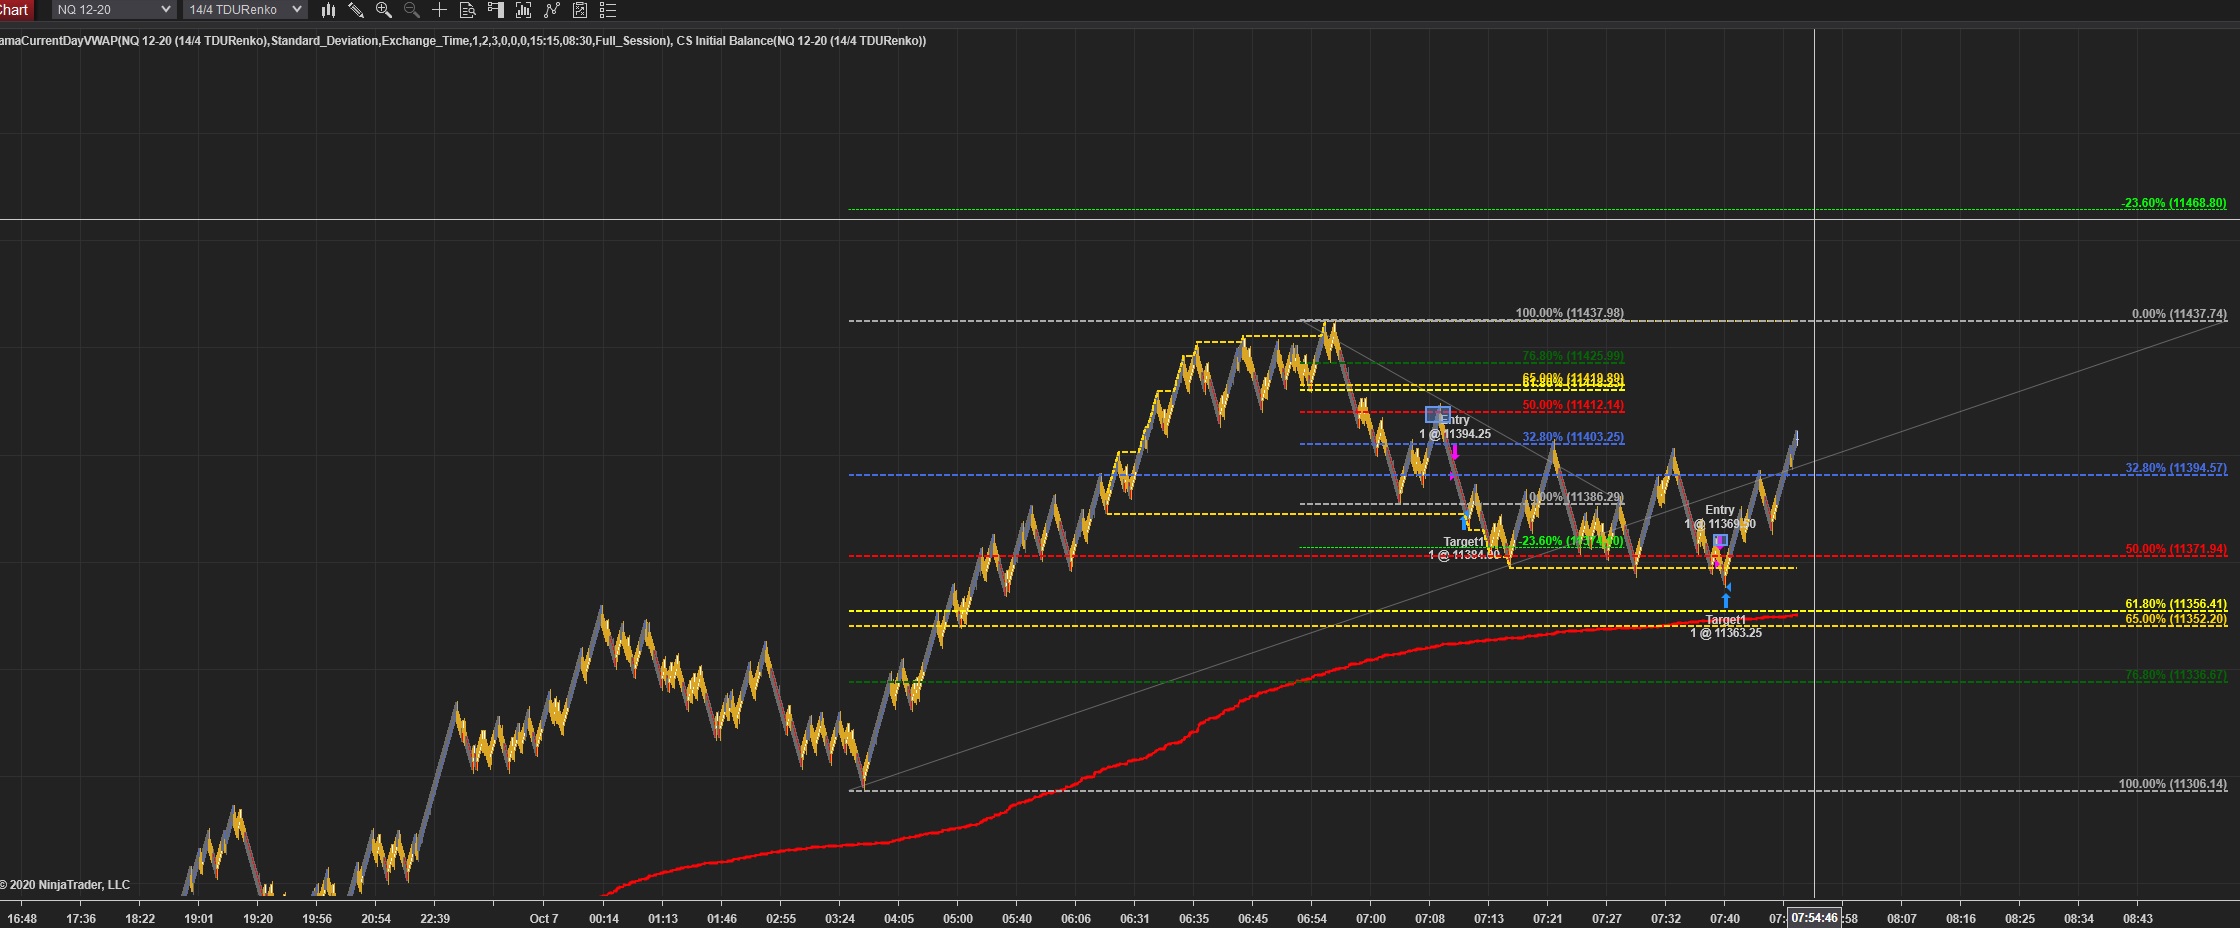Click the 07:54:46 time axis cursor label
This screenshot has height=928, width=2240.
(x=1814, y=918)
